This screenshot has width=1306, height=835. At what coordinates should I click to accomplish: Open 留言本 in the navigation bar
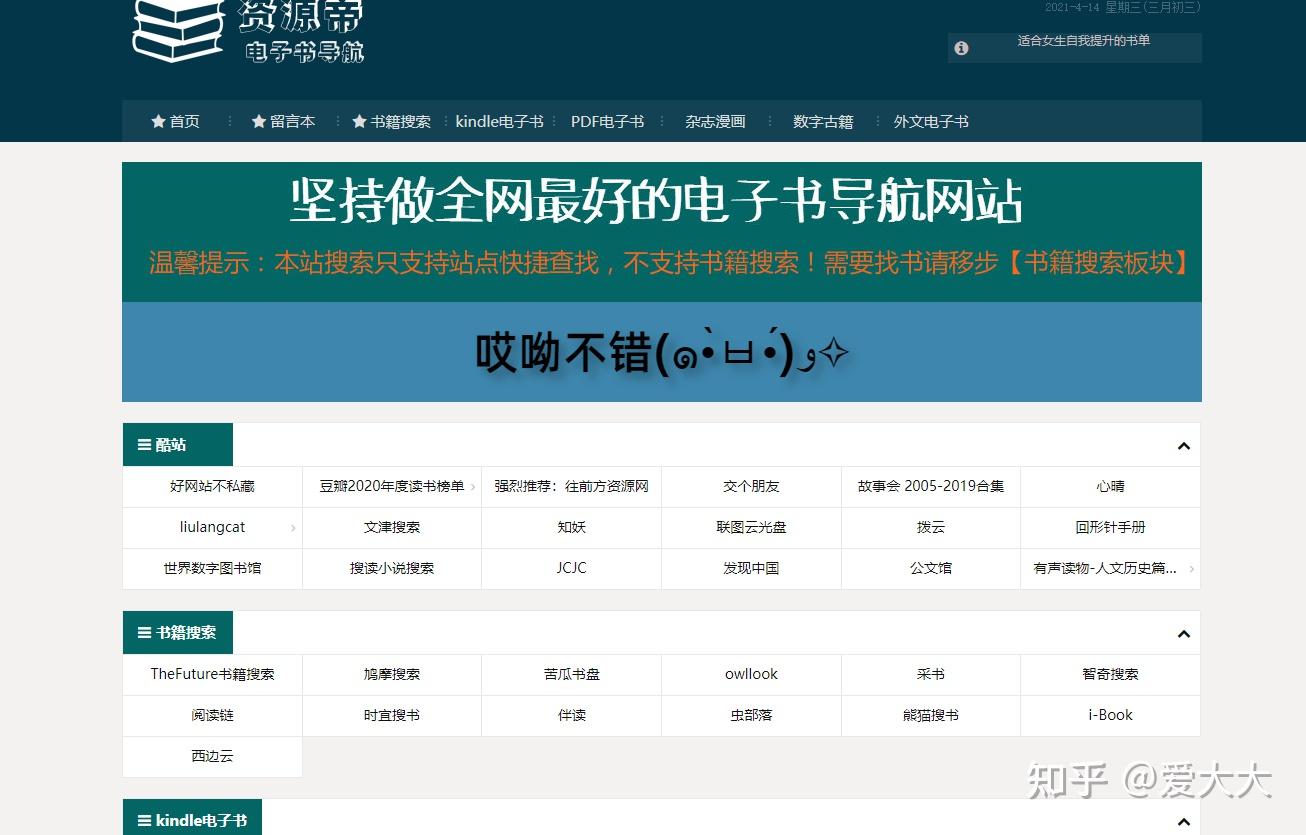coord(283,121)
